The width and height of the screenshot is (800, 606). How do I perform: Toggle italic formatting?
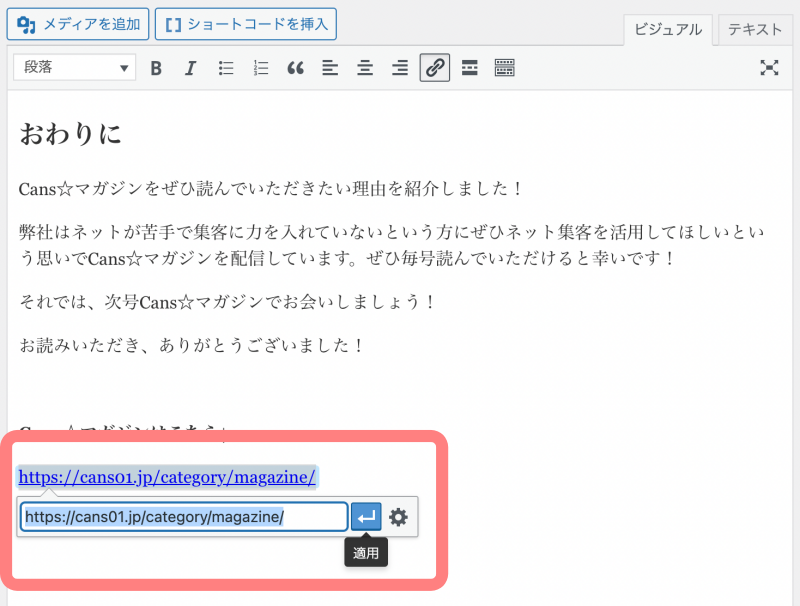pos(190,68)
